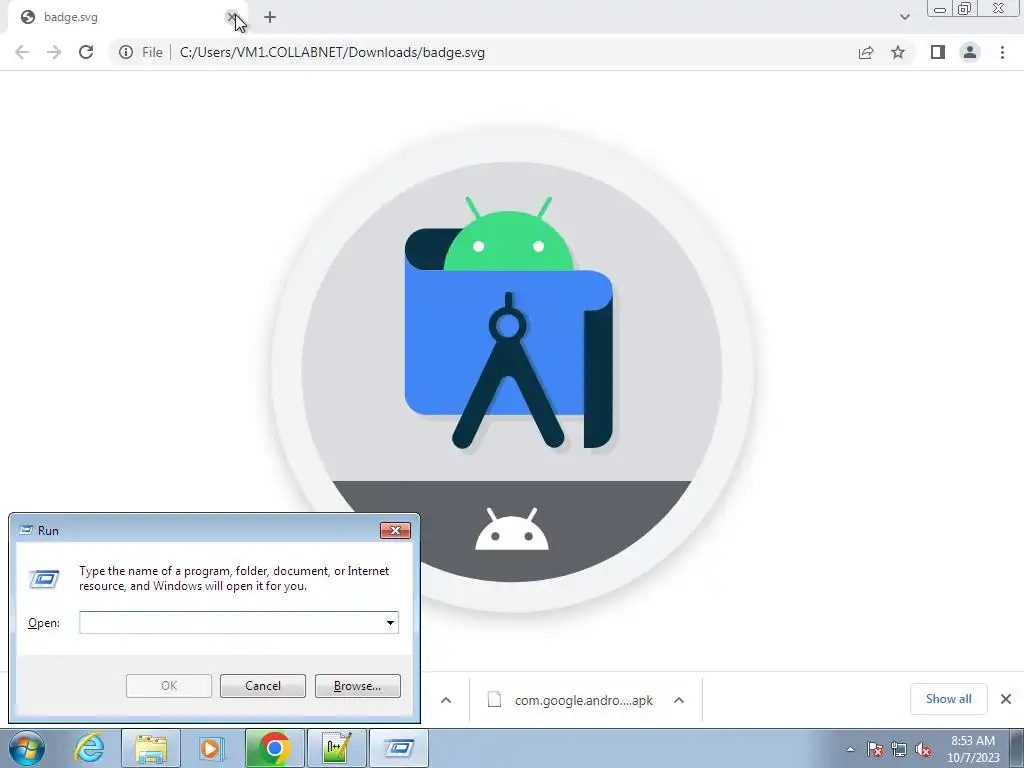Open the tab search chevron

pyautogui.click(x=904, y=17)
